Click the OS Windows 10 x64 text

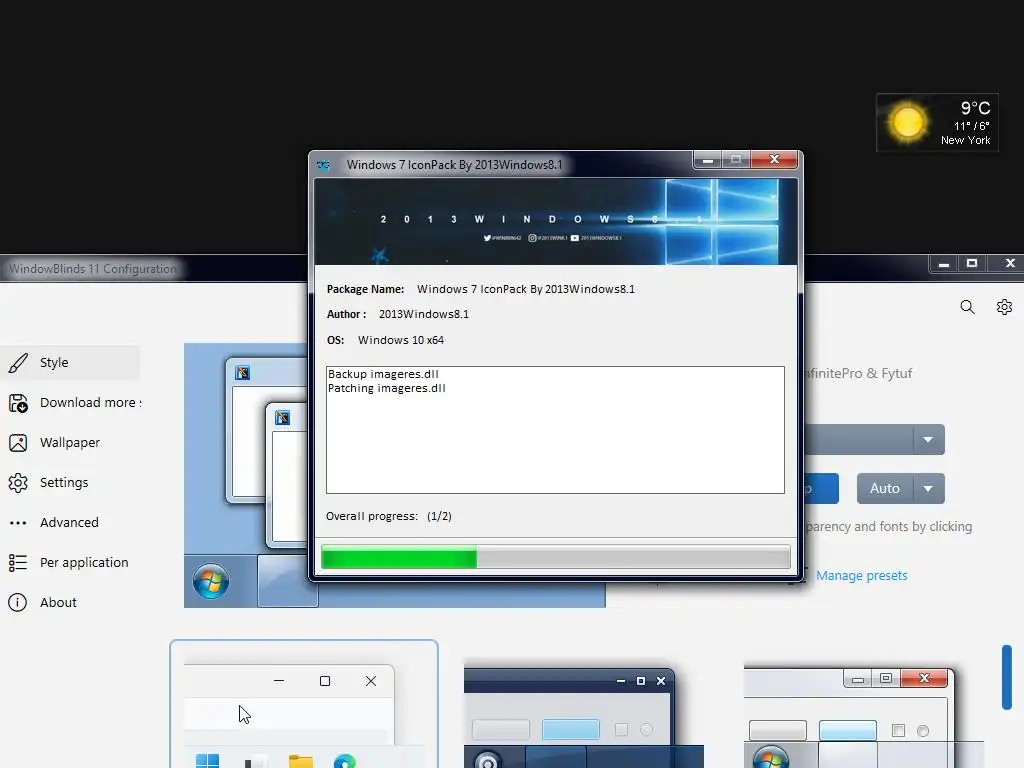(x=401, y=340)
